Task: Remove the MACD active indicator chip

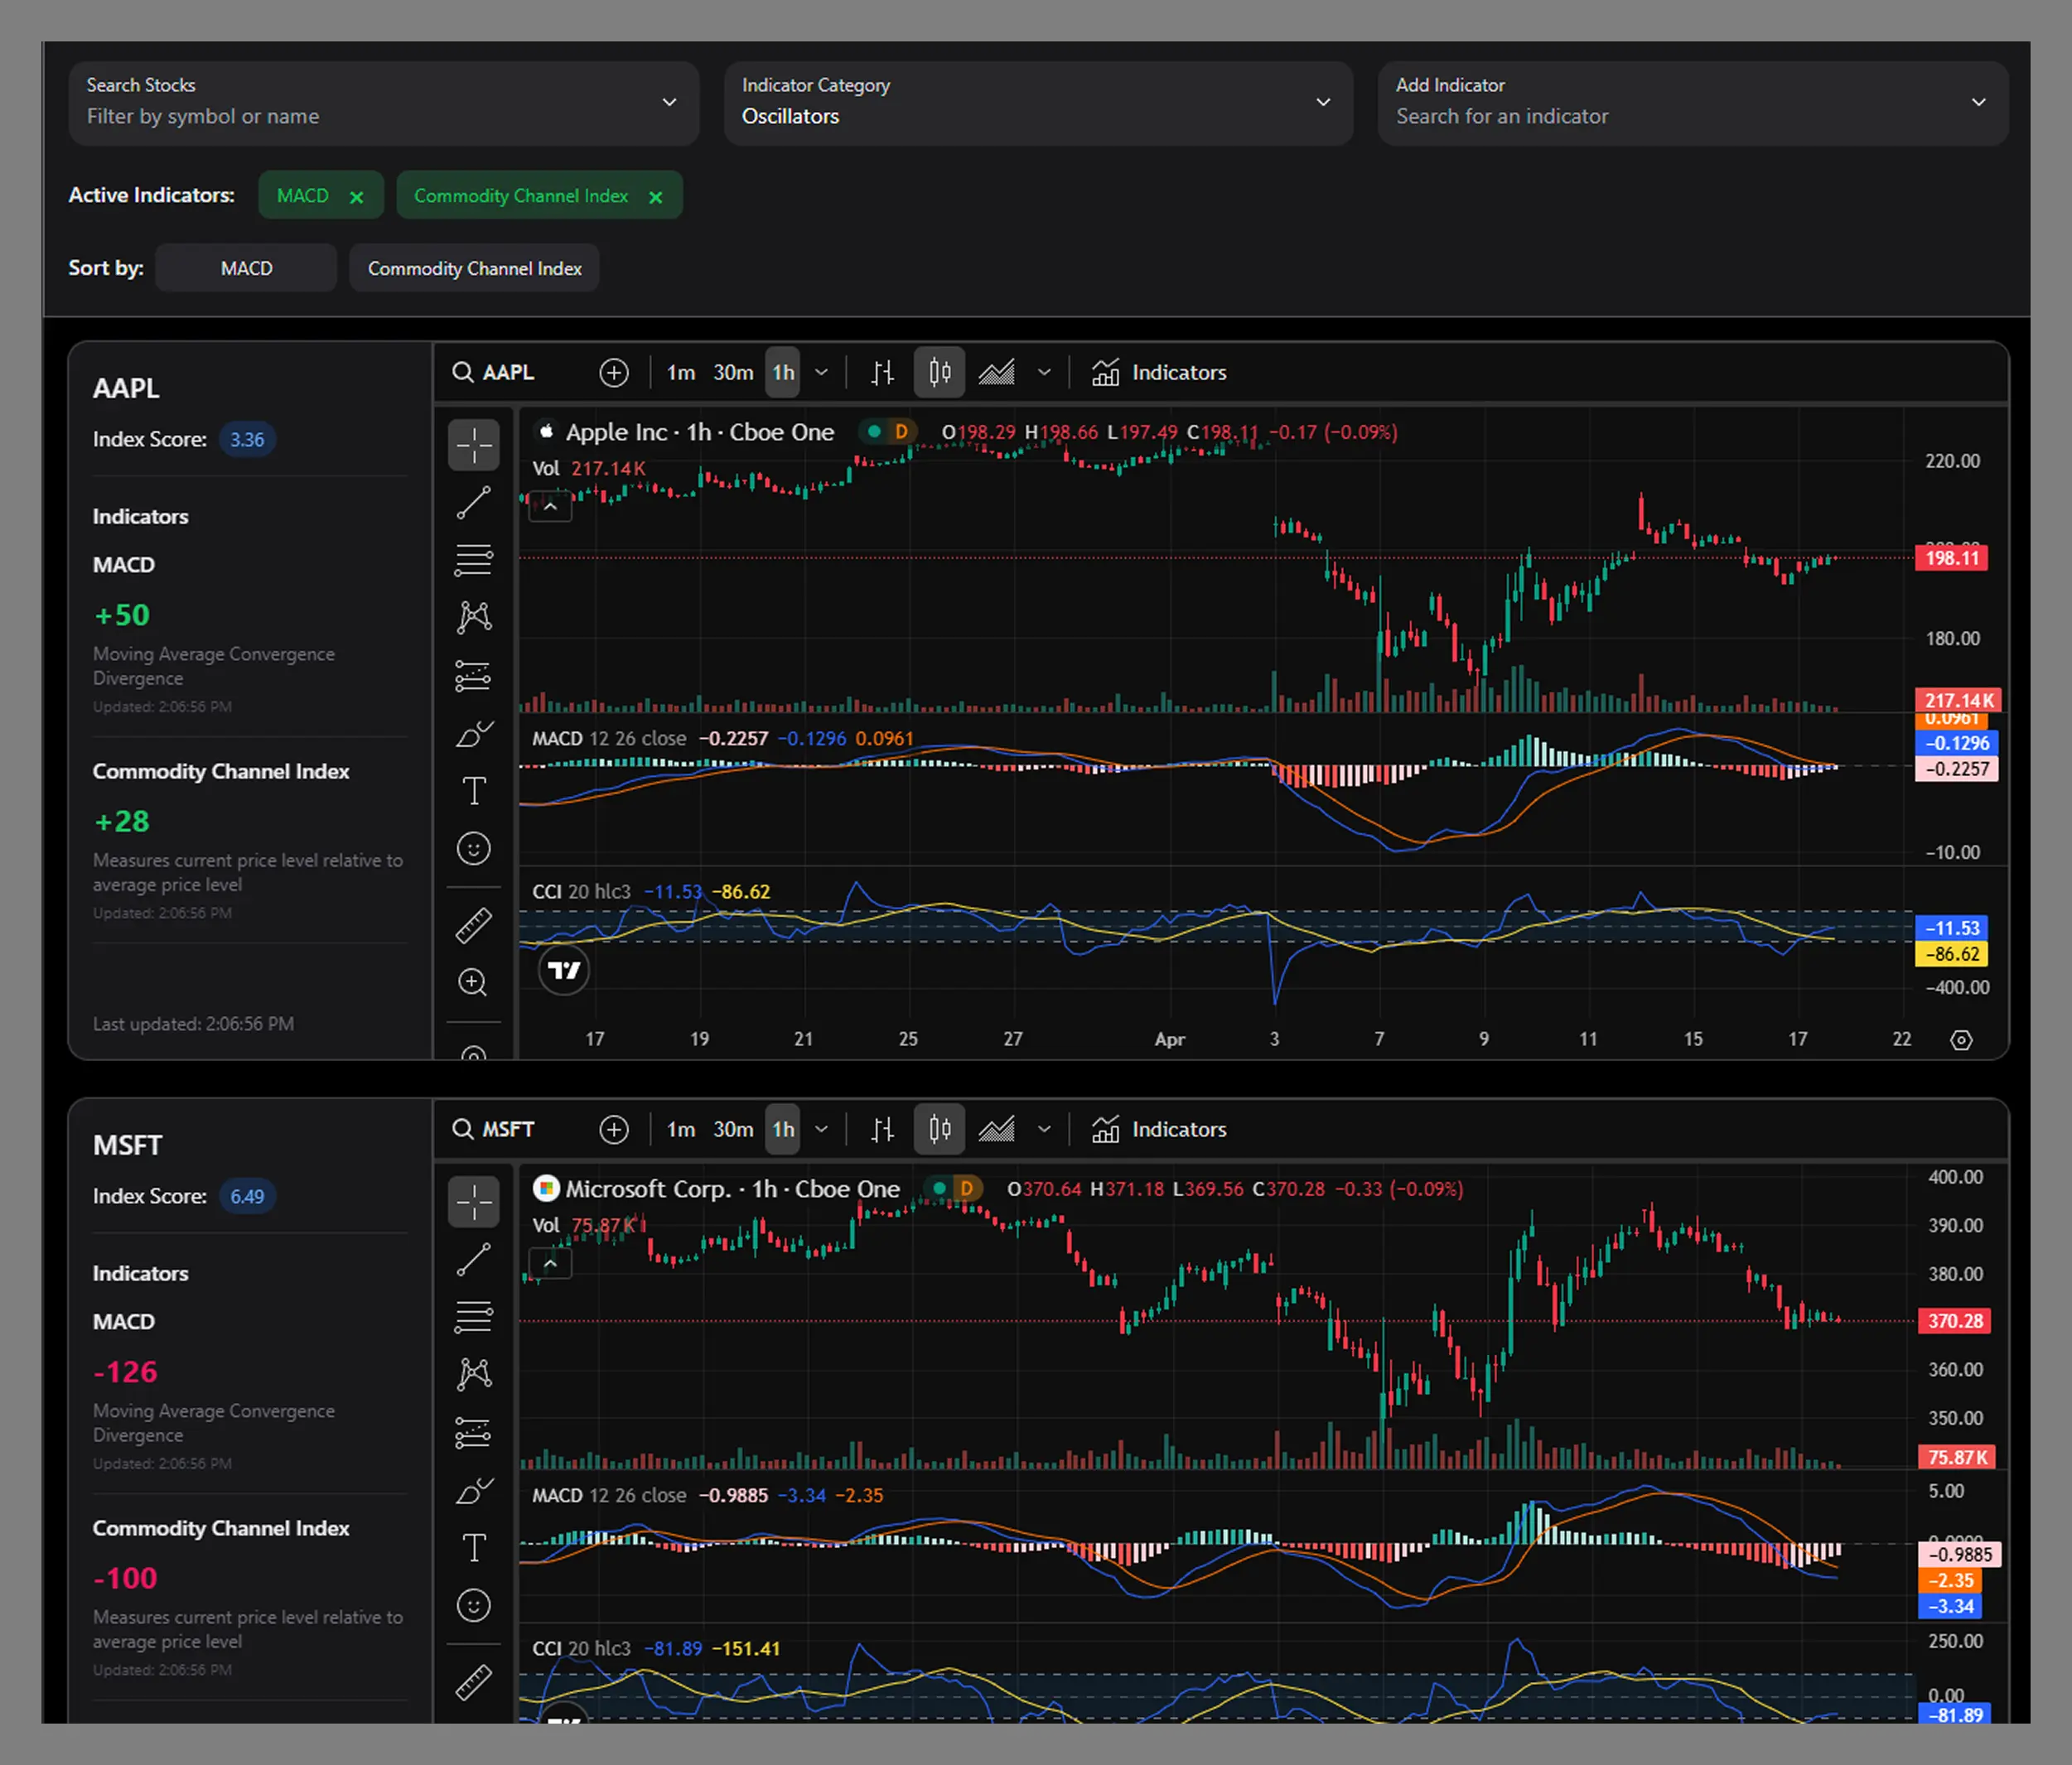Action: (357, 197)
